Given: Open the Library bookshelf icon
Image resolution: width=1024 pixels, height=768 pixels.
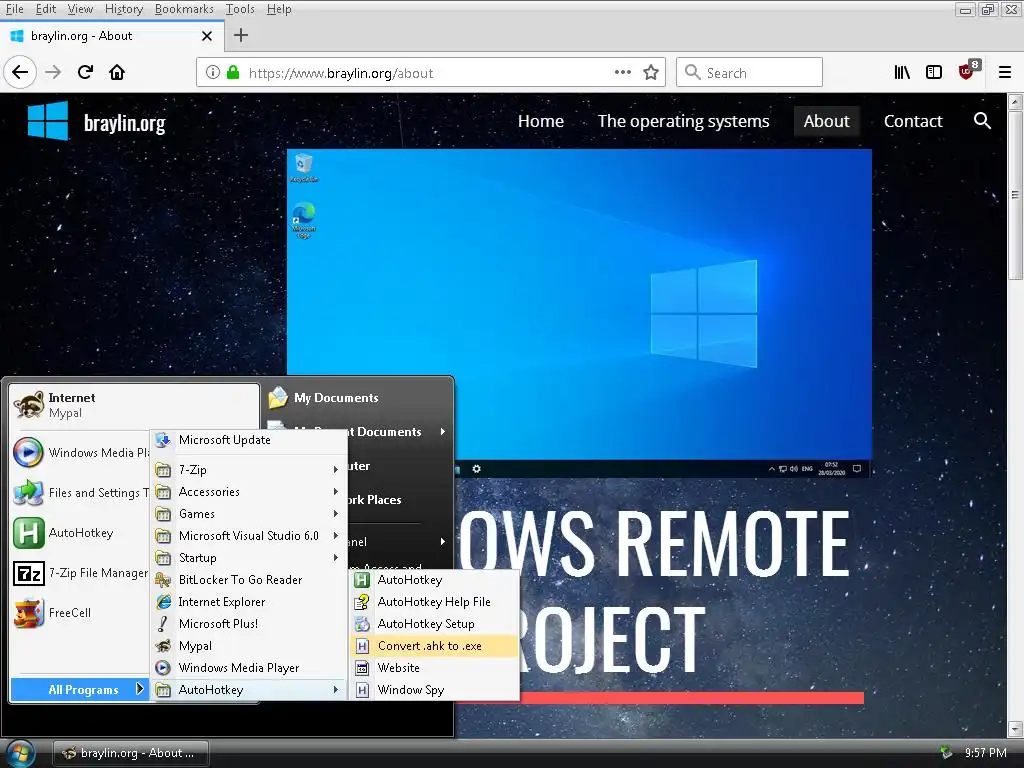Looking at the screenshot, I should pyautogui.click(x=902, y=72).
